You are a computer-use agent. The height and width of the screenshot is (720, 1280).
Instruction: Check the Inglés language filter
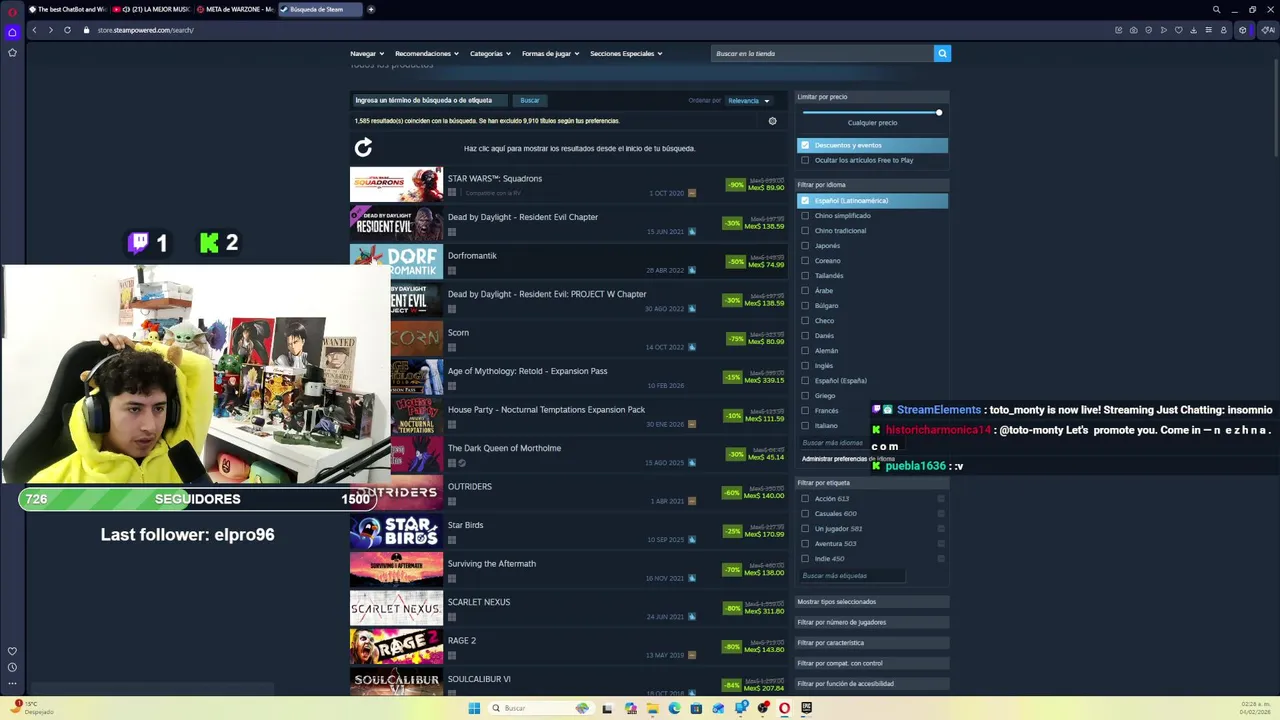click(x=805, y=365)
